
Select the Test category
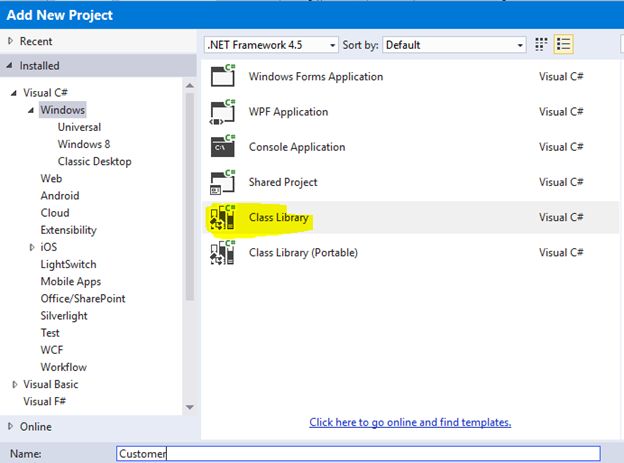(50, 333)
